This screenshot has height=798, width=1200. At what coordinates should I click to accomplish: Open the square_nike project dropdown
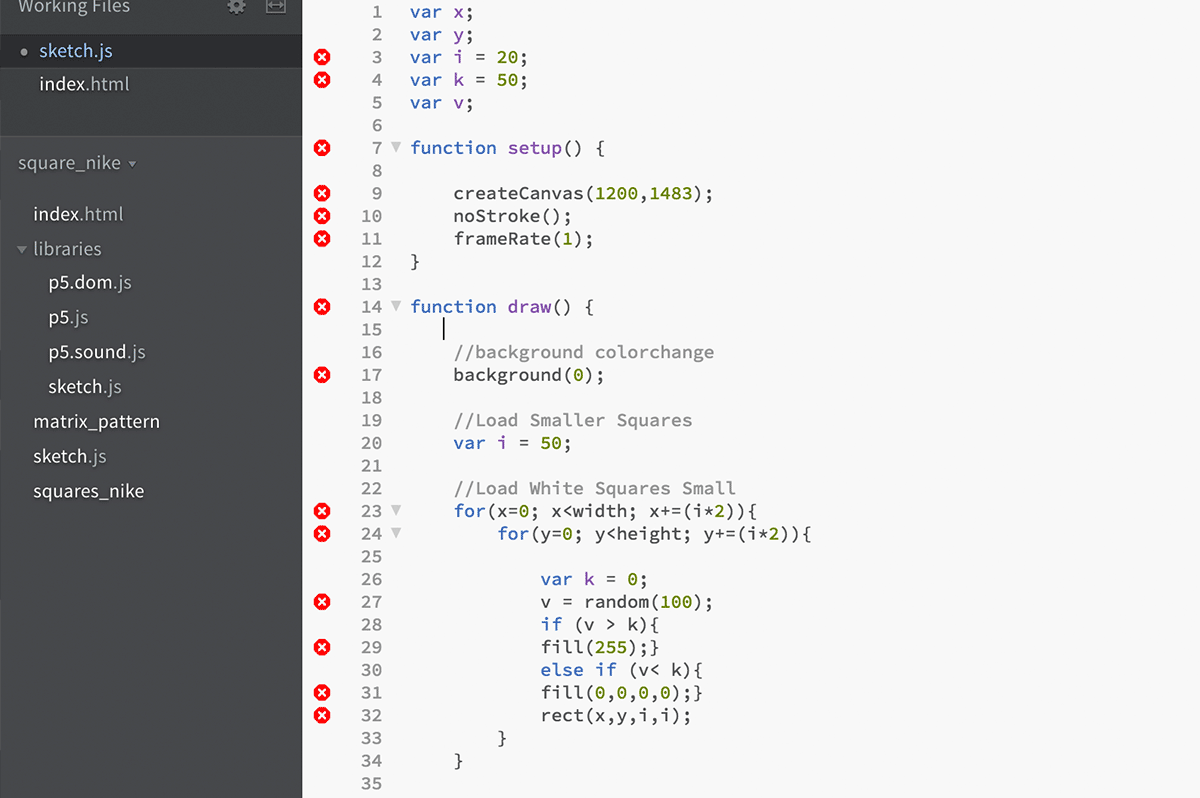[77, 164]
